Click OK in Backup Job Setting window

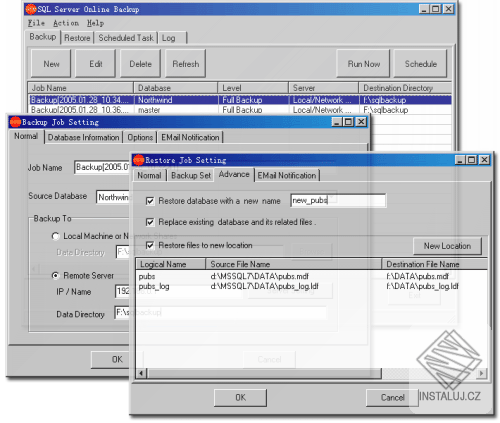(111, 359)
